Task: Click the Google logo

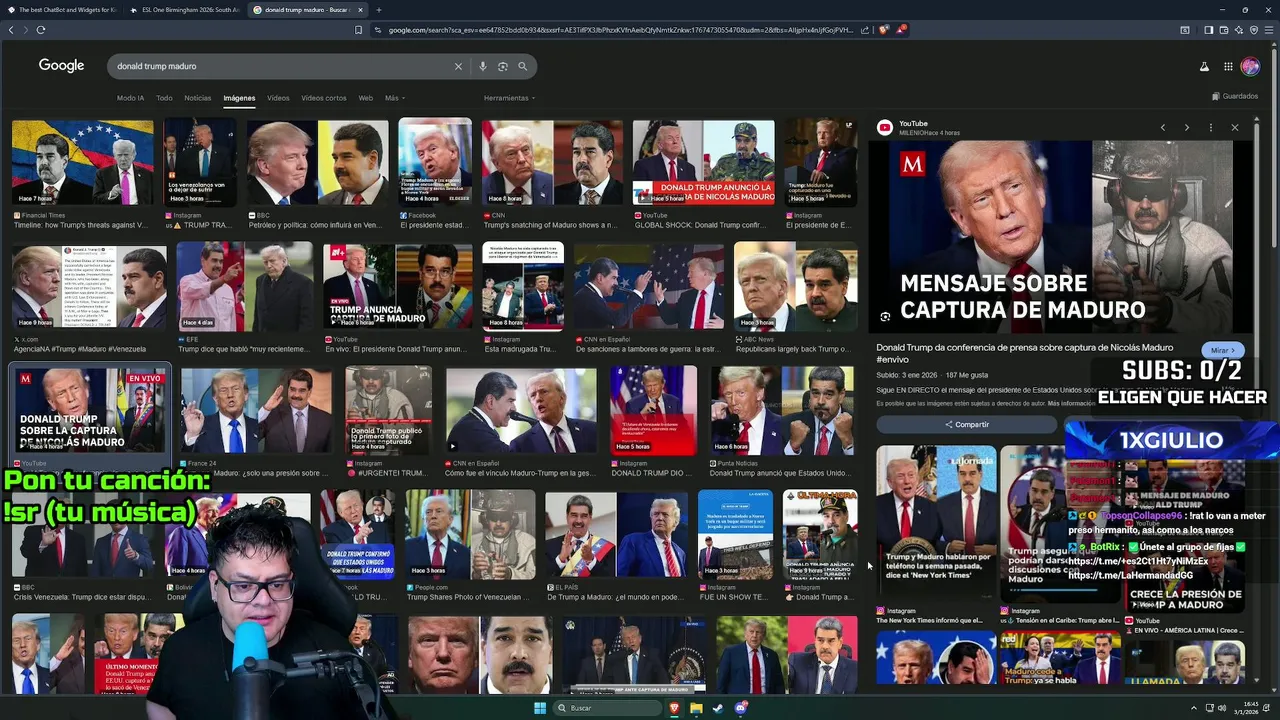Action: (x=61, y=65)
